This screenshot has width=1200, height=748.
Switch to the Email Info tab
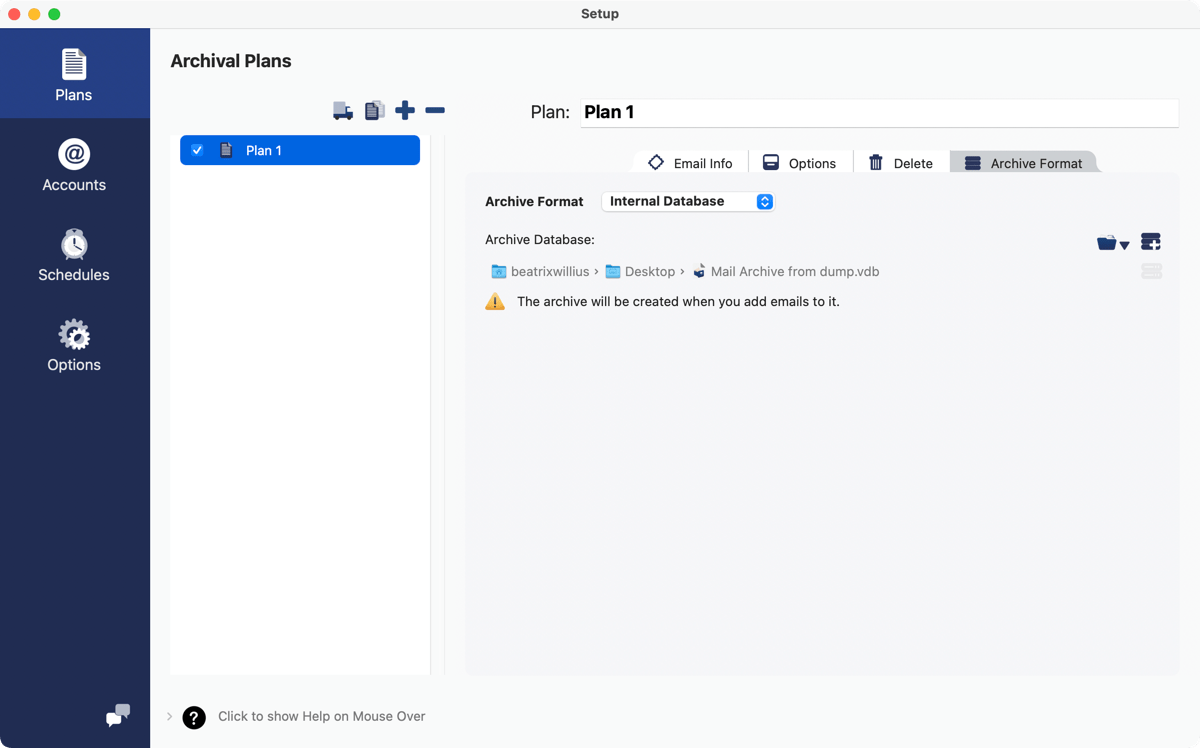click(689, 161)
